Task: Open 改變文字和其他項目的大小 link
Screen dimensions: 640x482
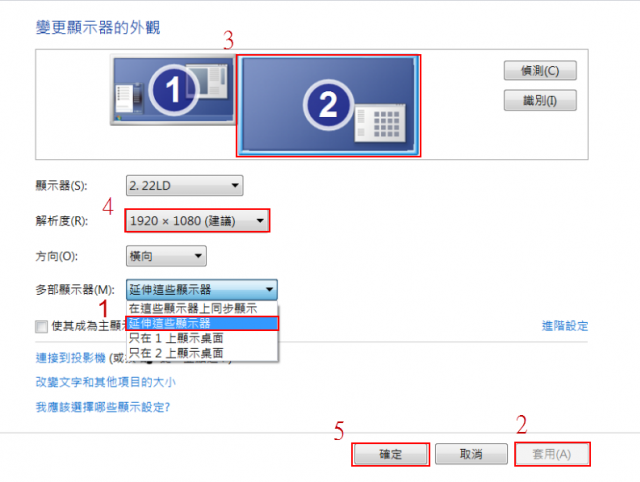Action: coord(106,382)
